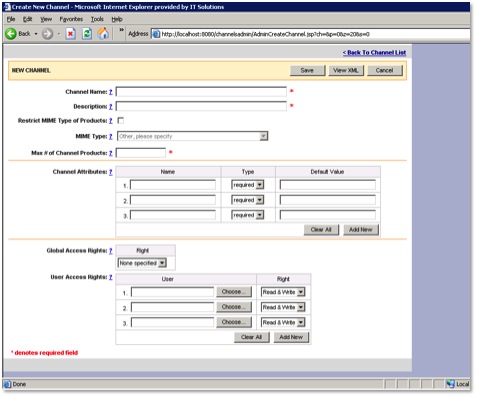The width and height of the screenshot is (477, 397).
Task: Click the user 1 name field
Action: [x=172, y=292]
